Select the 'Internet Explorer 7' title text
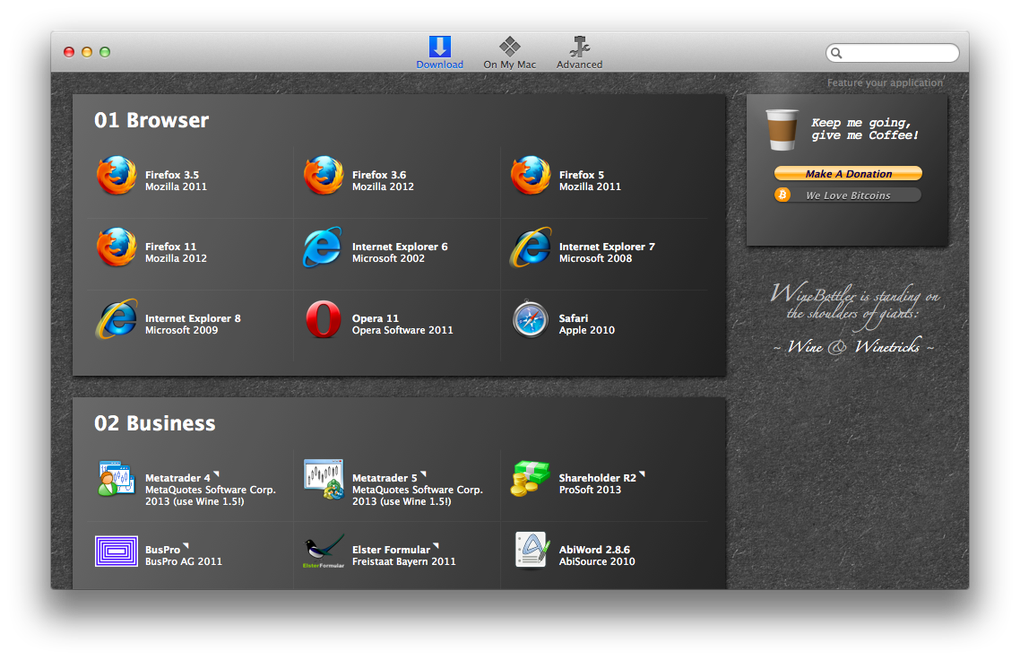Screen dimensions: 1020x660 (606, 246)
